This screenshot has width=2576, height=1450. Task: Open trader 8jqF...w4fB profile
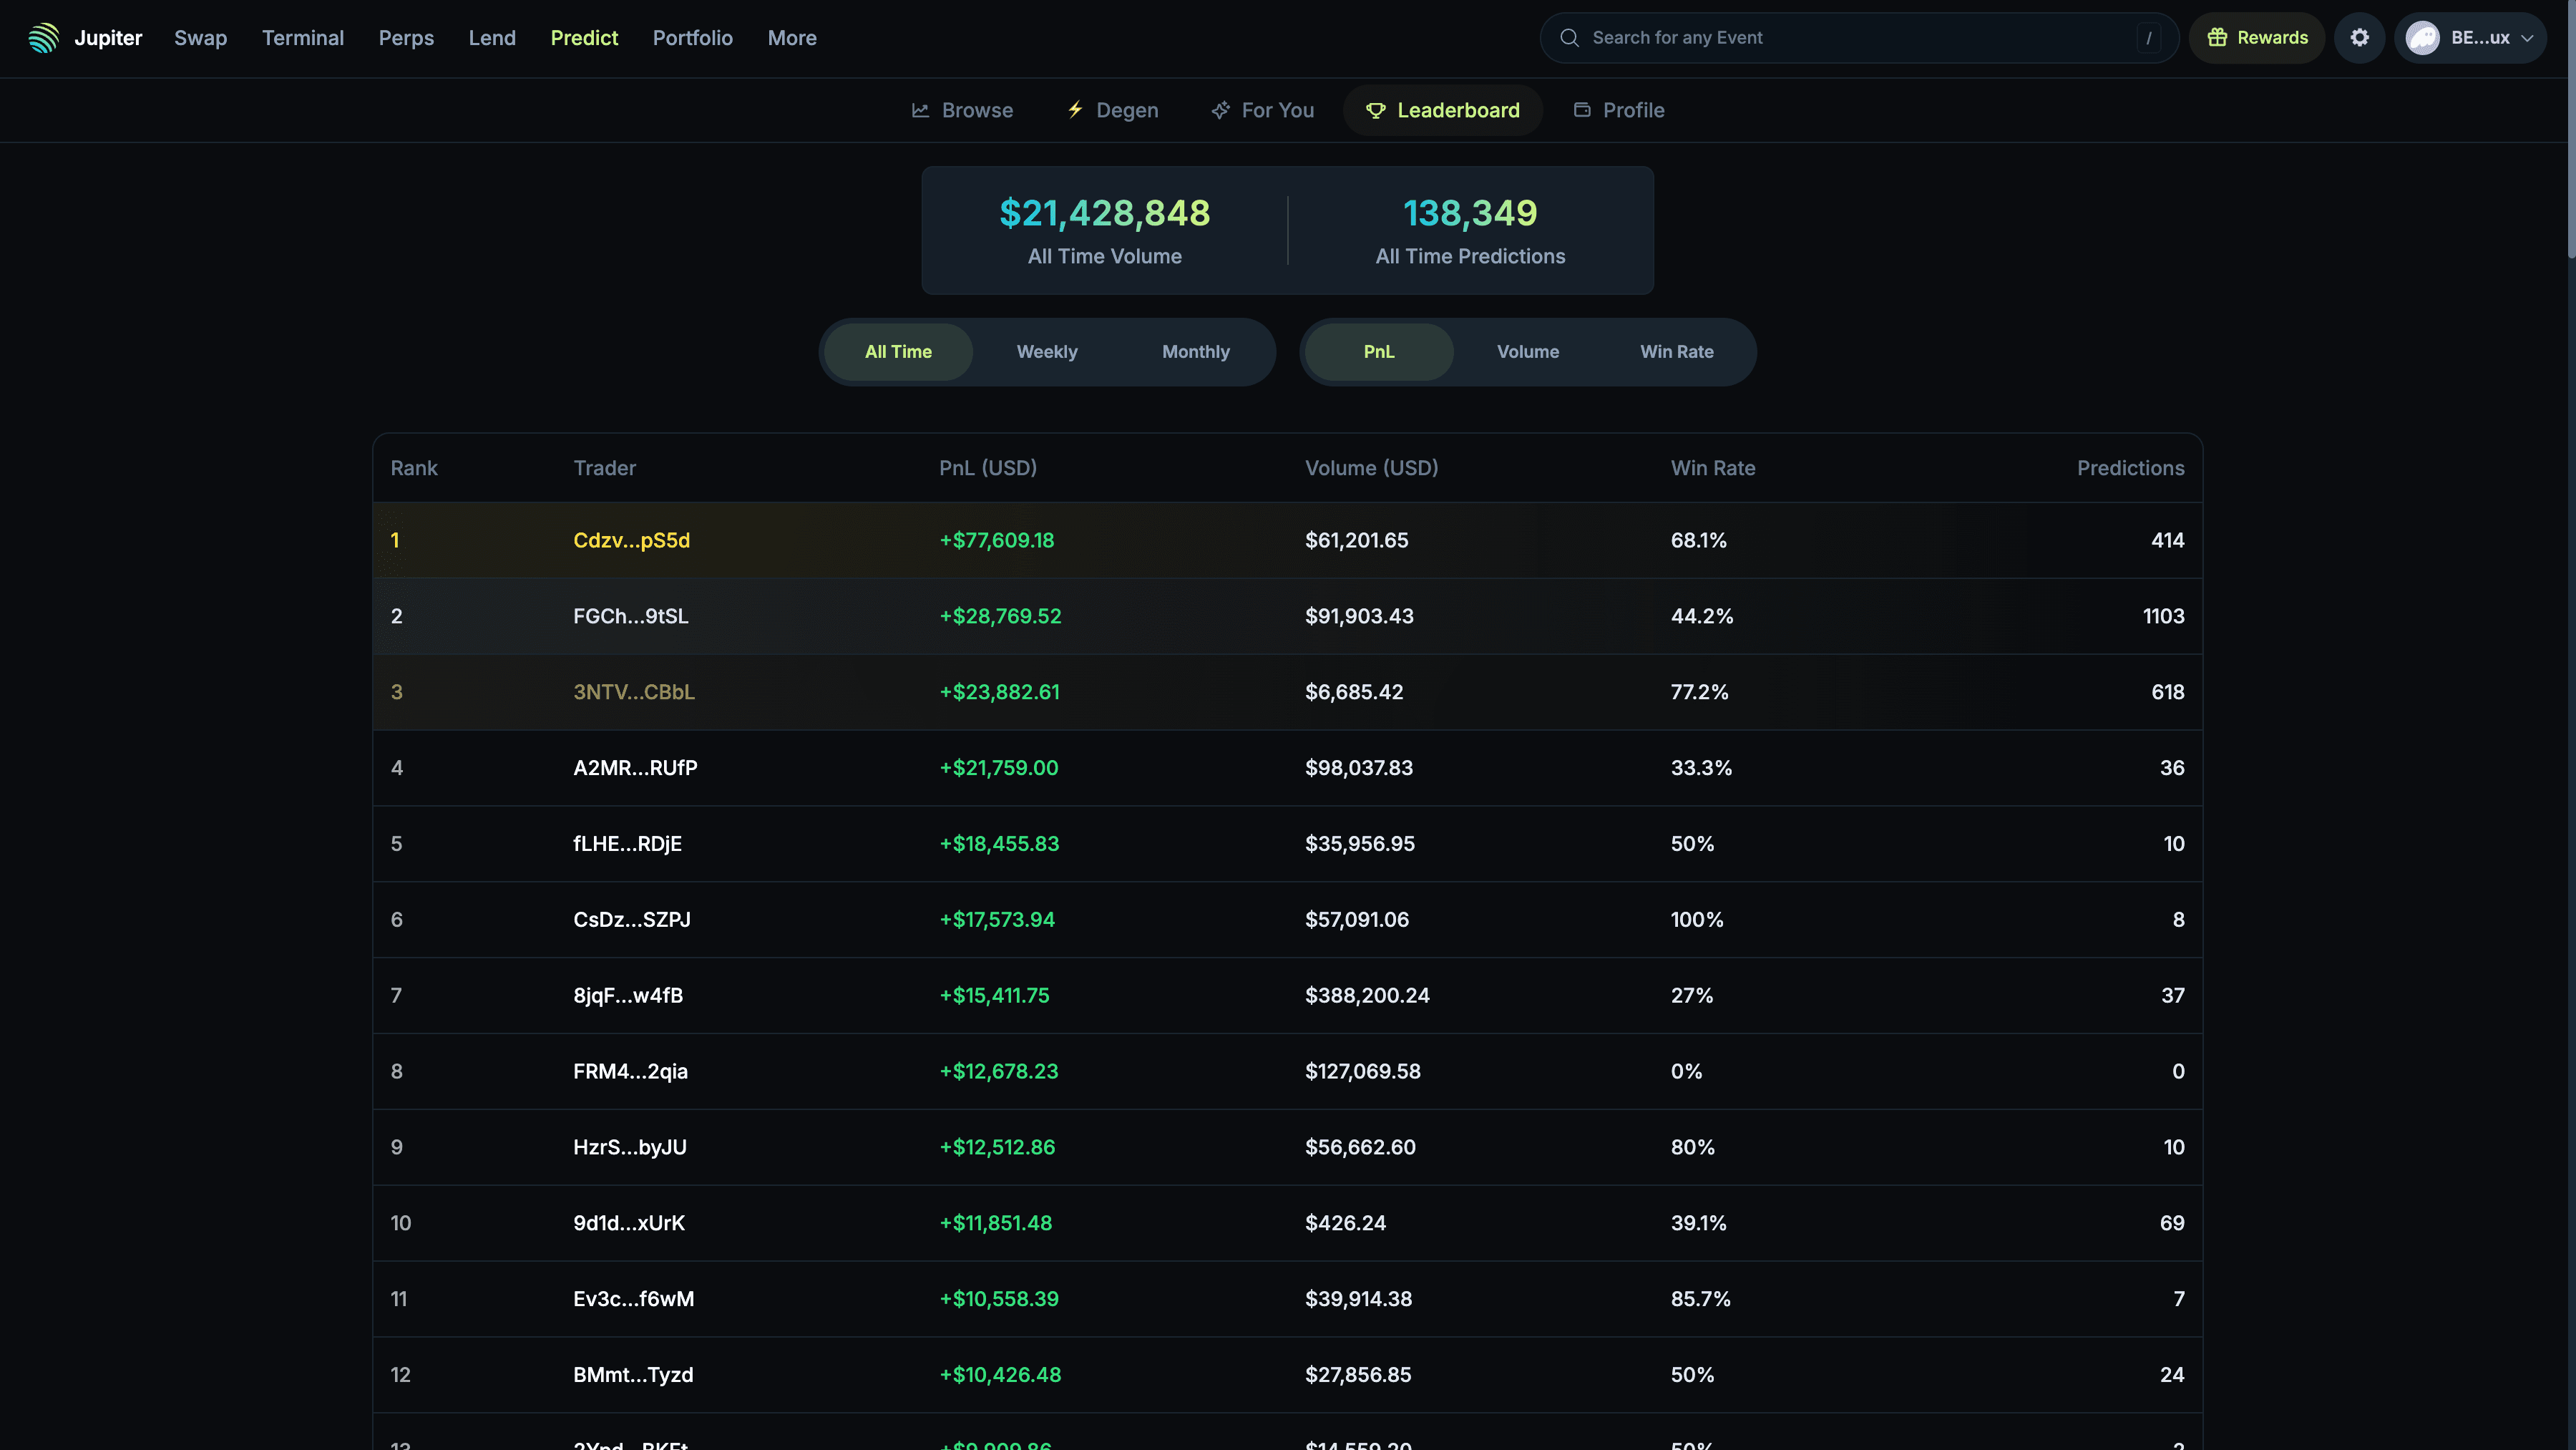pyautogui.click(x=628, y=996)
